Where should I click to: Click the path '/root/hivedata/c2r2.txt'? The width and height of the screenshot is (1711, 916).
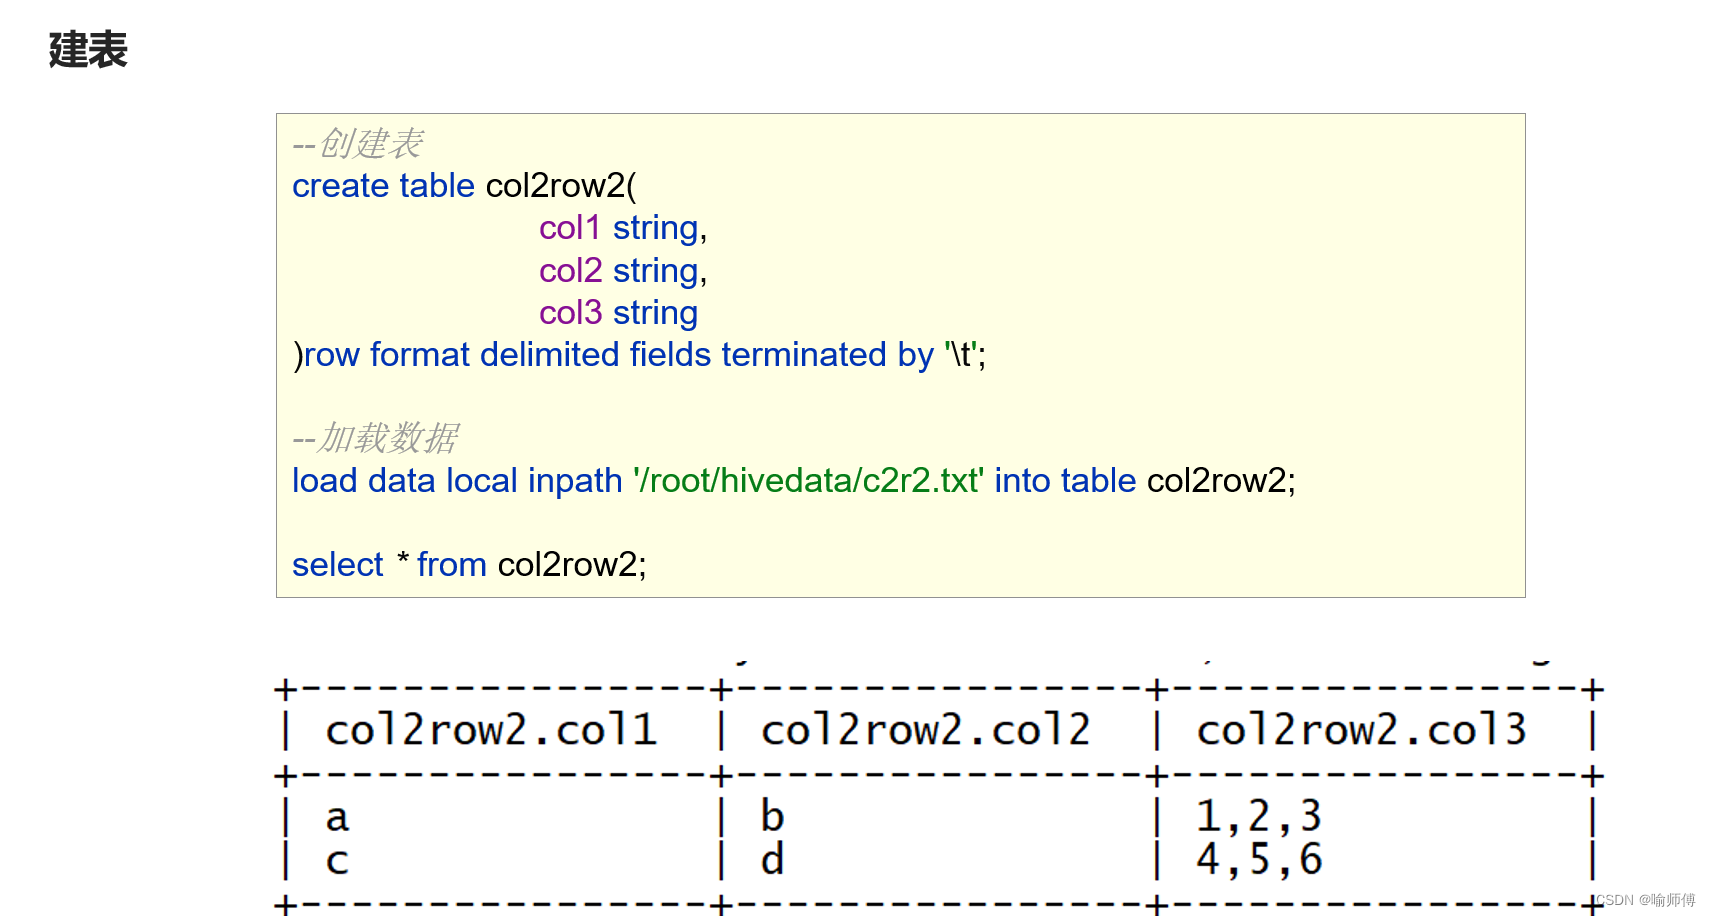point(808,481)
